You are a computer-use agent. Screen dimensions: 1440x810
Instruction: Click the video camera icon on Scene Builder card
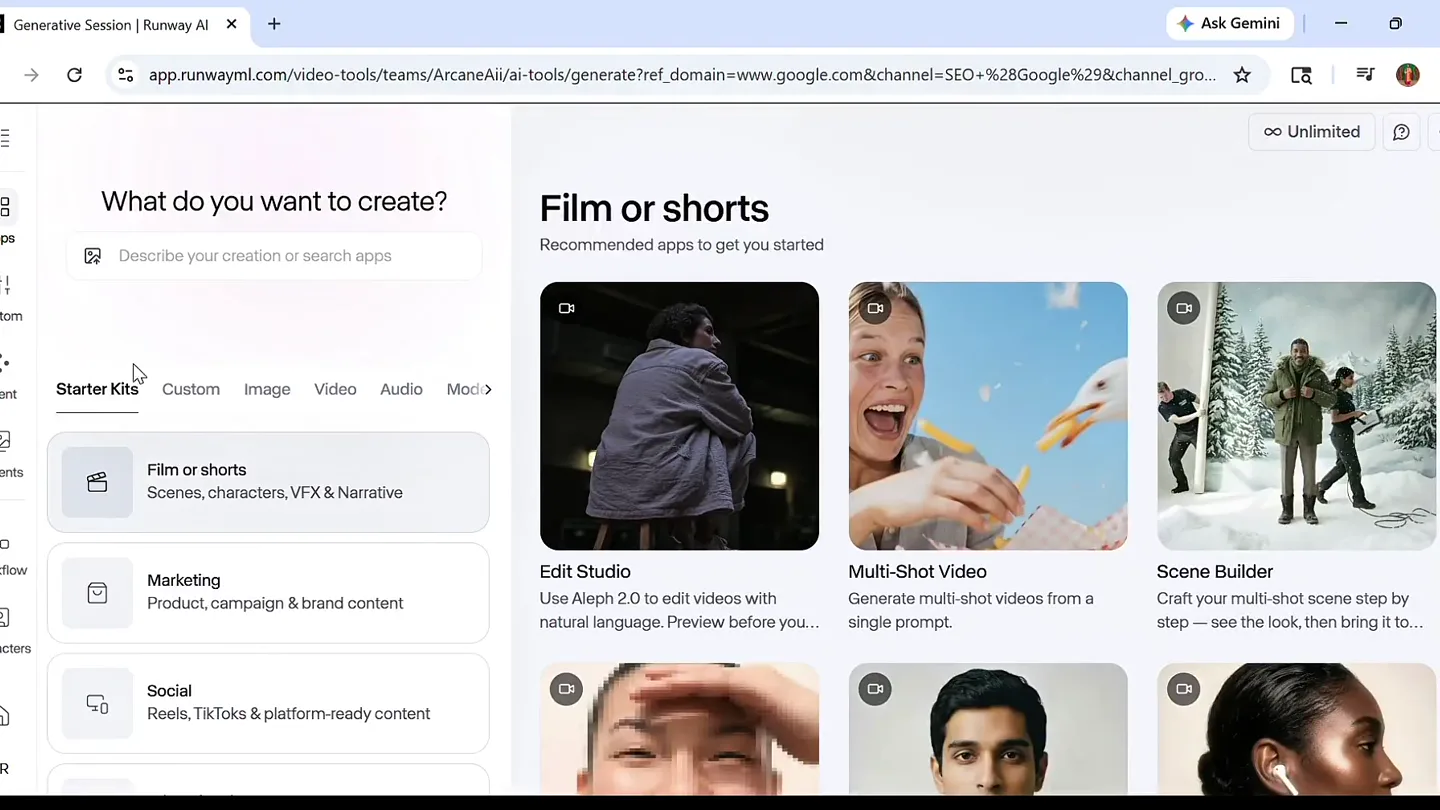click(x=1184, y=308)
